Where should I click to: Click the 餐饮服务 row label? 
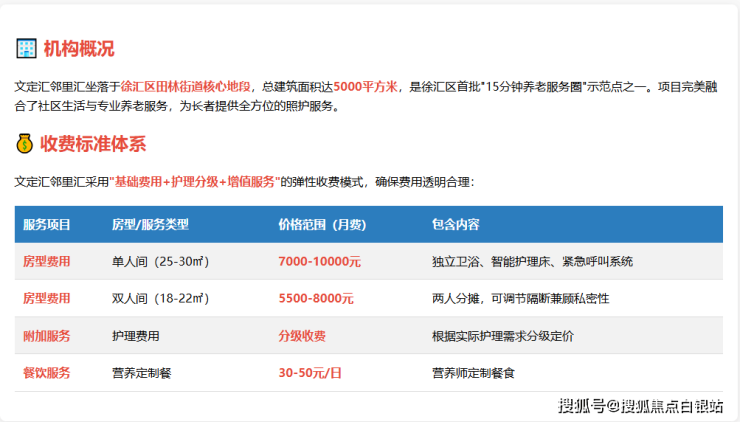point(47,373)
